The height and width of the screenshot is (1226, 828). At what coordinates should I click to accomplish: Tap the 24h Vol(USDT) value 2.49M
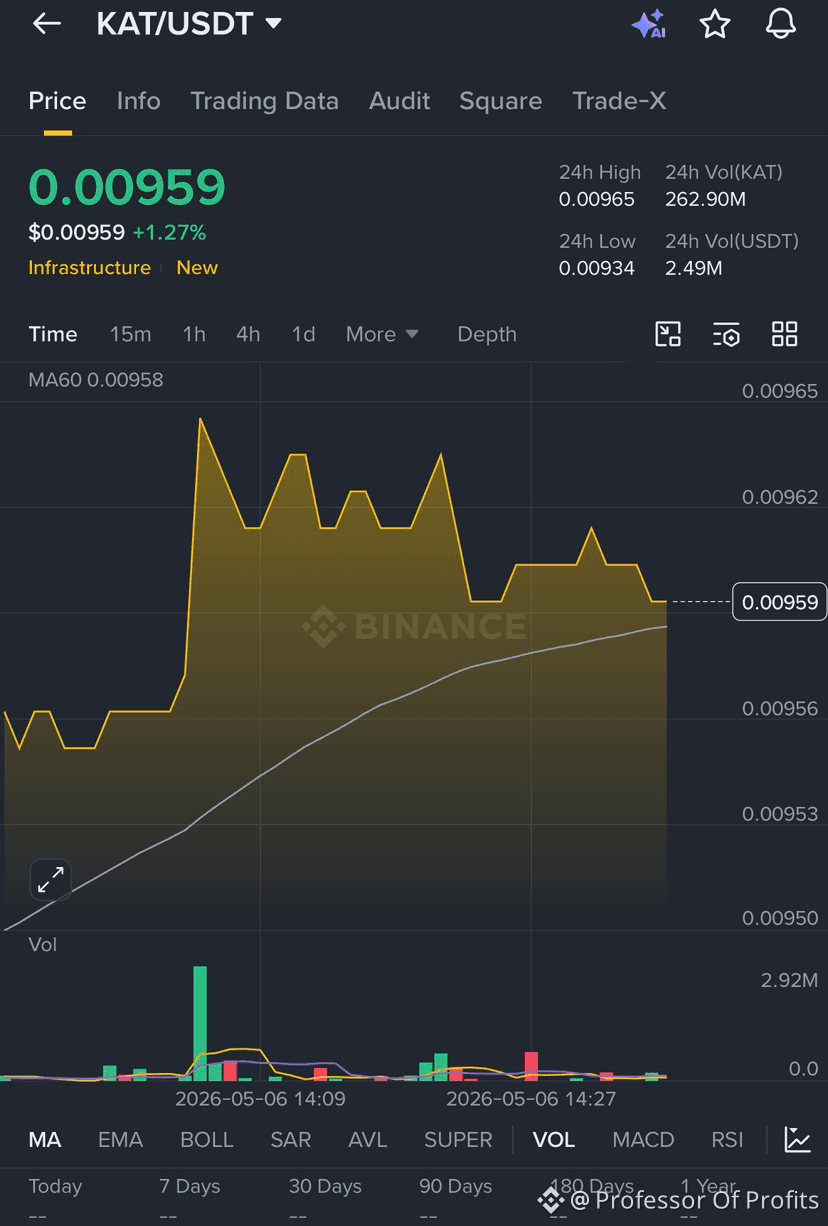coord(694,268)
